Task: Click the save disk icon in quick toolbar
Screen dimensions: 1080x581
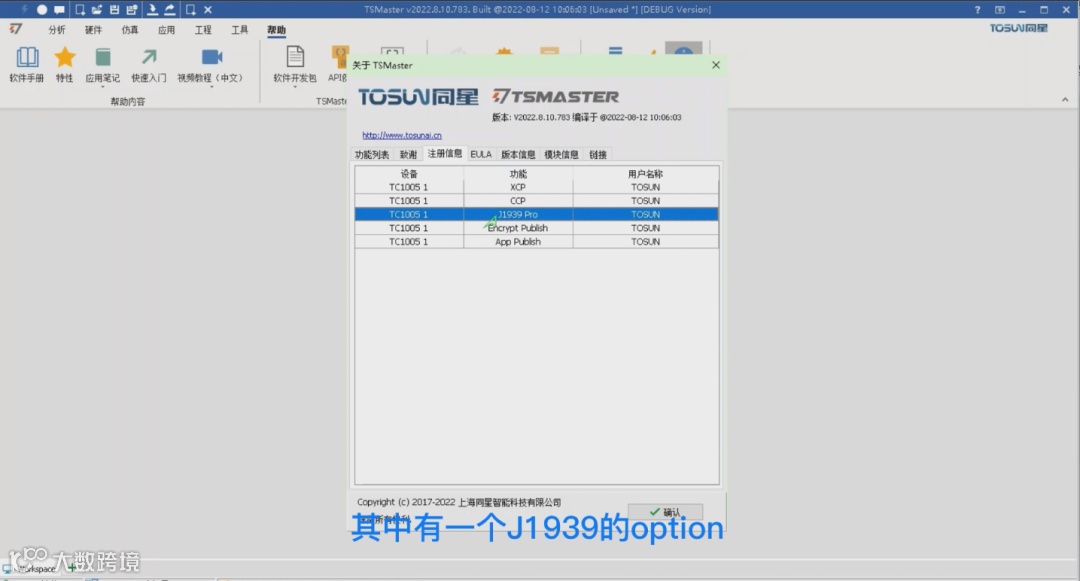Action: pyautogui.click(x=114, y=10)
